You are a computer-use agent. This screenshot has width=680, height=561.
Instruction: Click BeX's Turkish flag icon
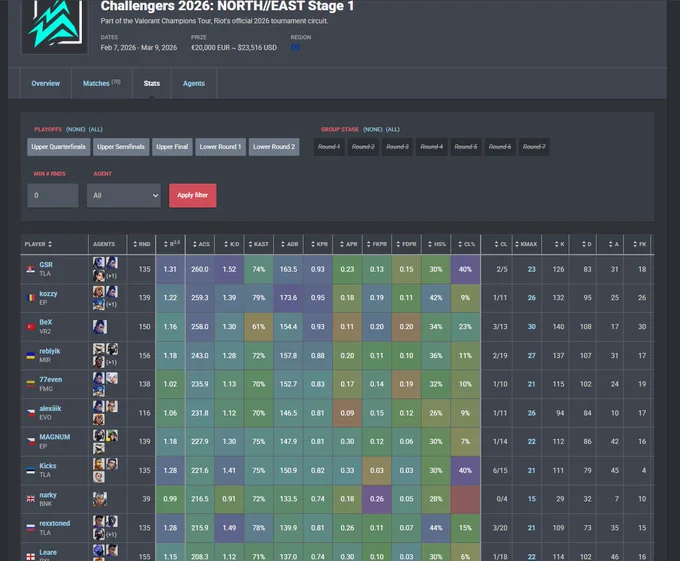pyautogui.click(x=31, y=326)
